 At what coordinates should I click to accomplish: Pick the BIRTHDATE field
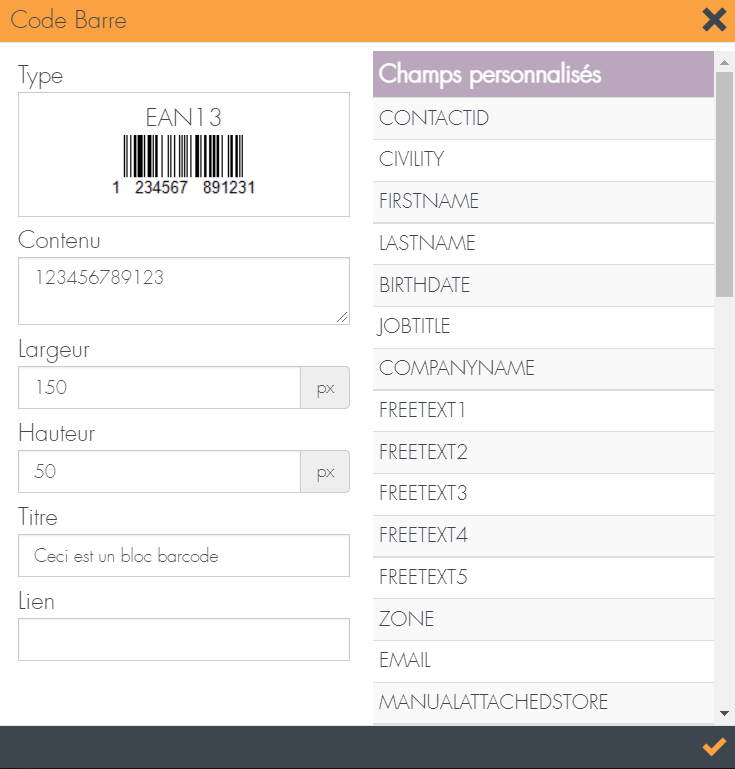click(543, 285)
